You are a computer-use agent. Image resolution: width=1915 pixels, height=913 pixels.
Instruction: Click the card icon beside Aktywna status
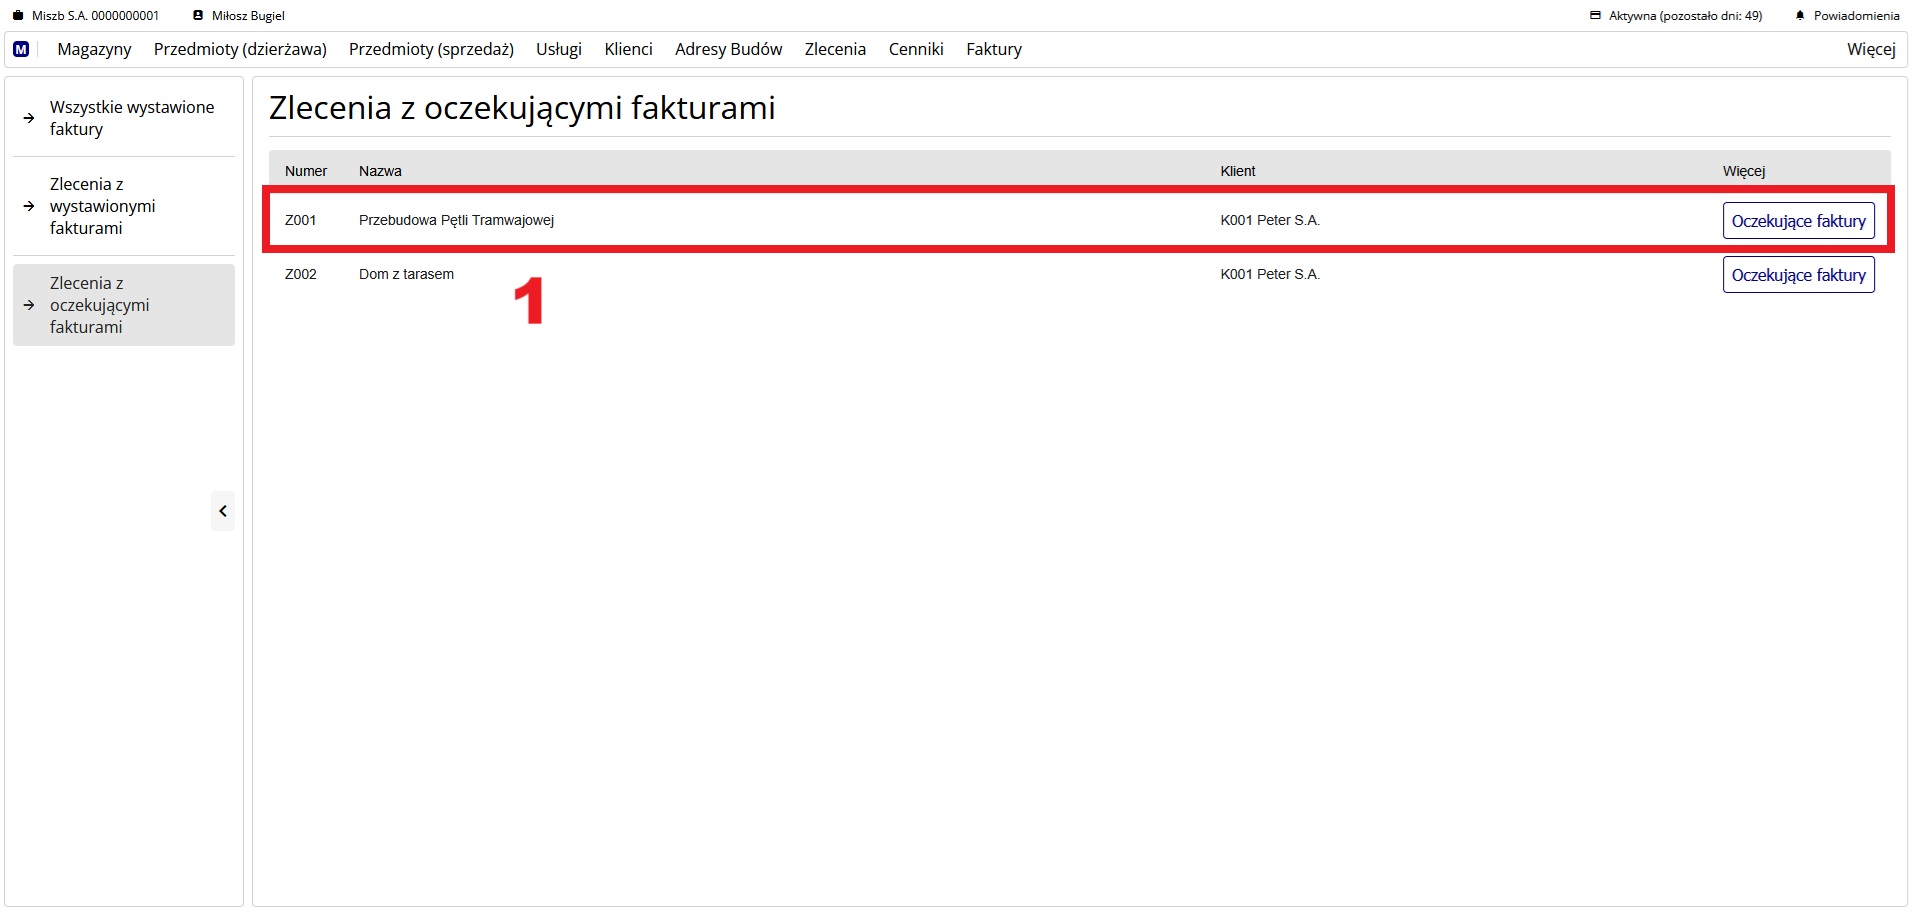tap(1595, 16)
